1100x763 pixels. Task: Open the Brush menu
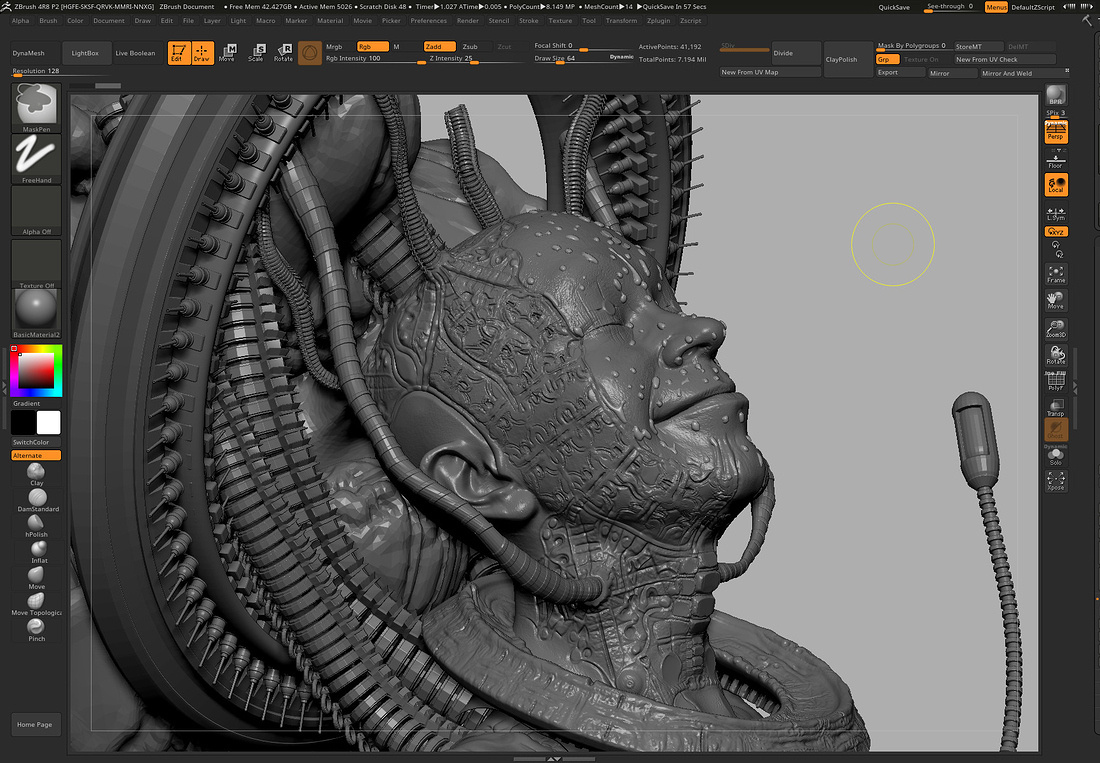coord(48,21)
